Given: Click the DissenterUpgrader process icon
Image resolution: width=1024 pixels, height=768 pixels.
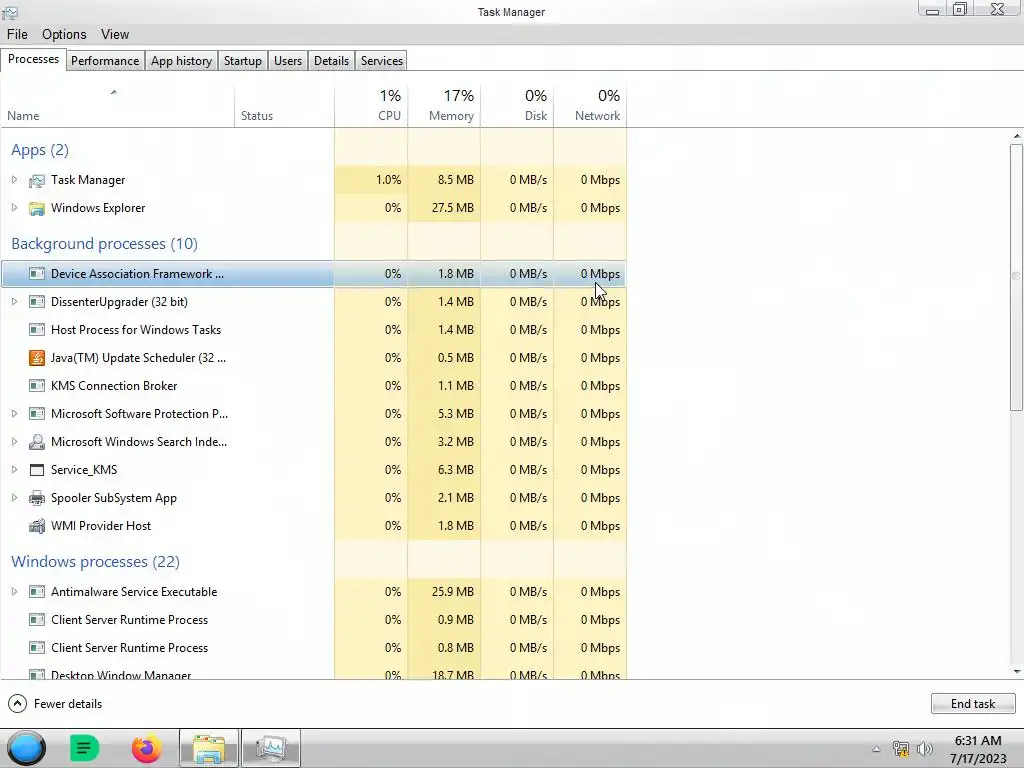Looking at the screenshot, I should point(37,302).
